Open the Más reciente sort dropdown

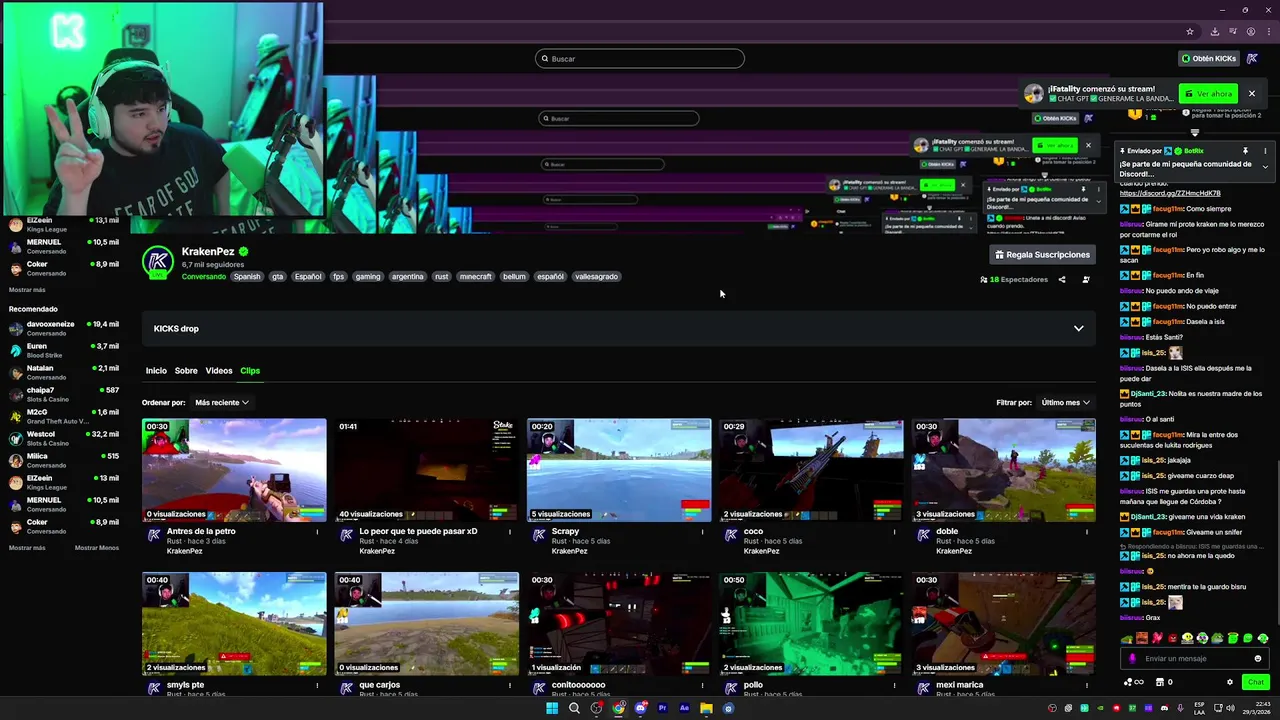pyautogui.click(x=222, y=402)
